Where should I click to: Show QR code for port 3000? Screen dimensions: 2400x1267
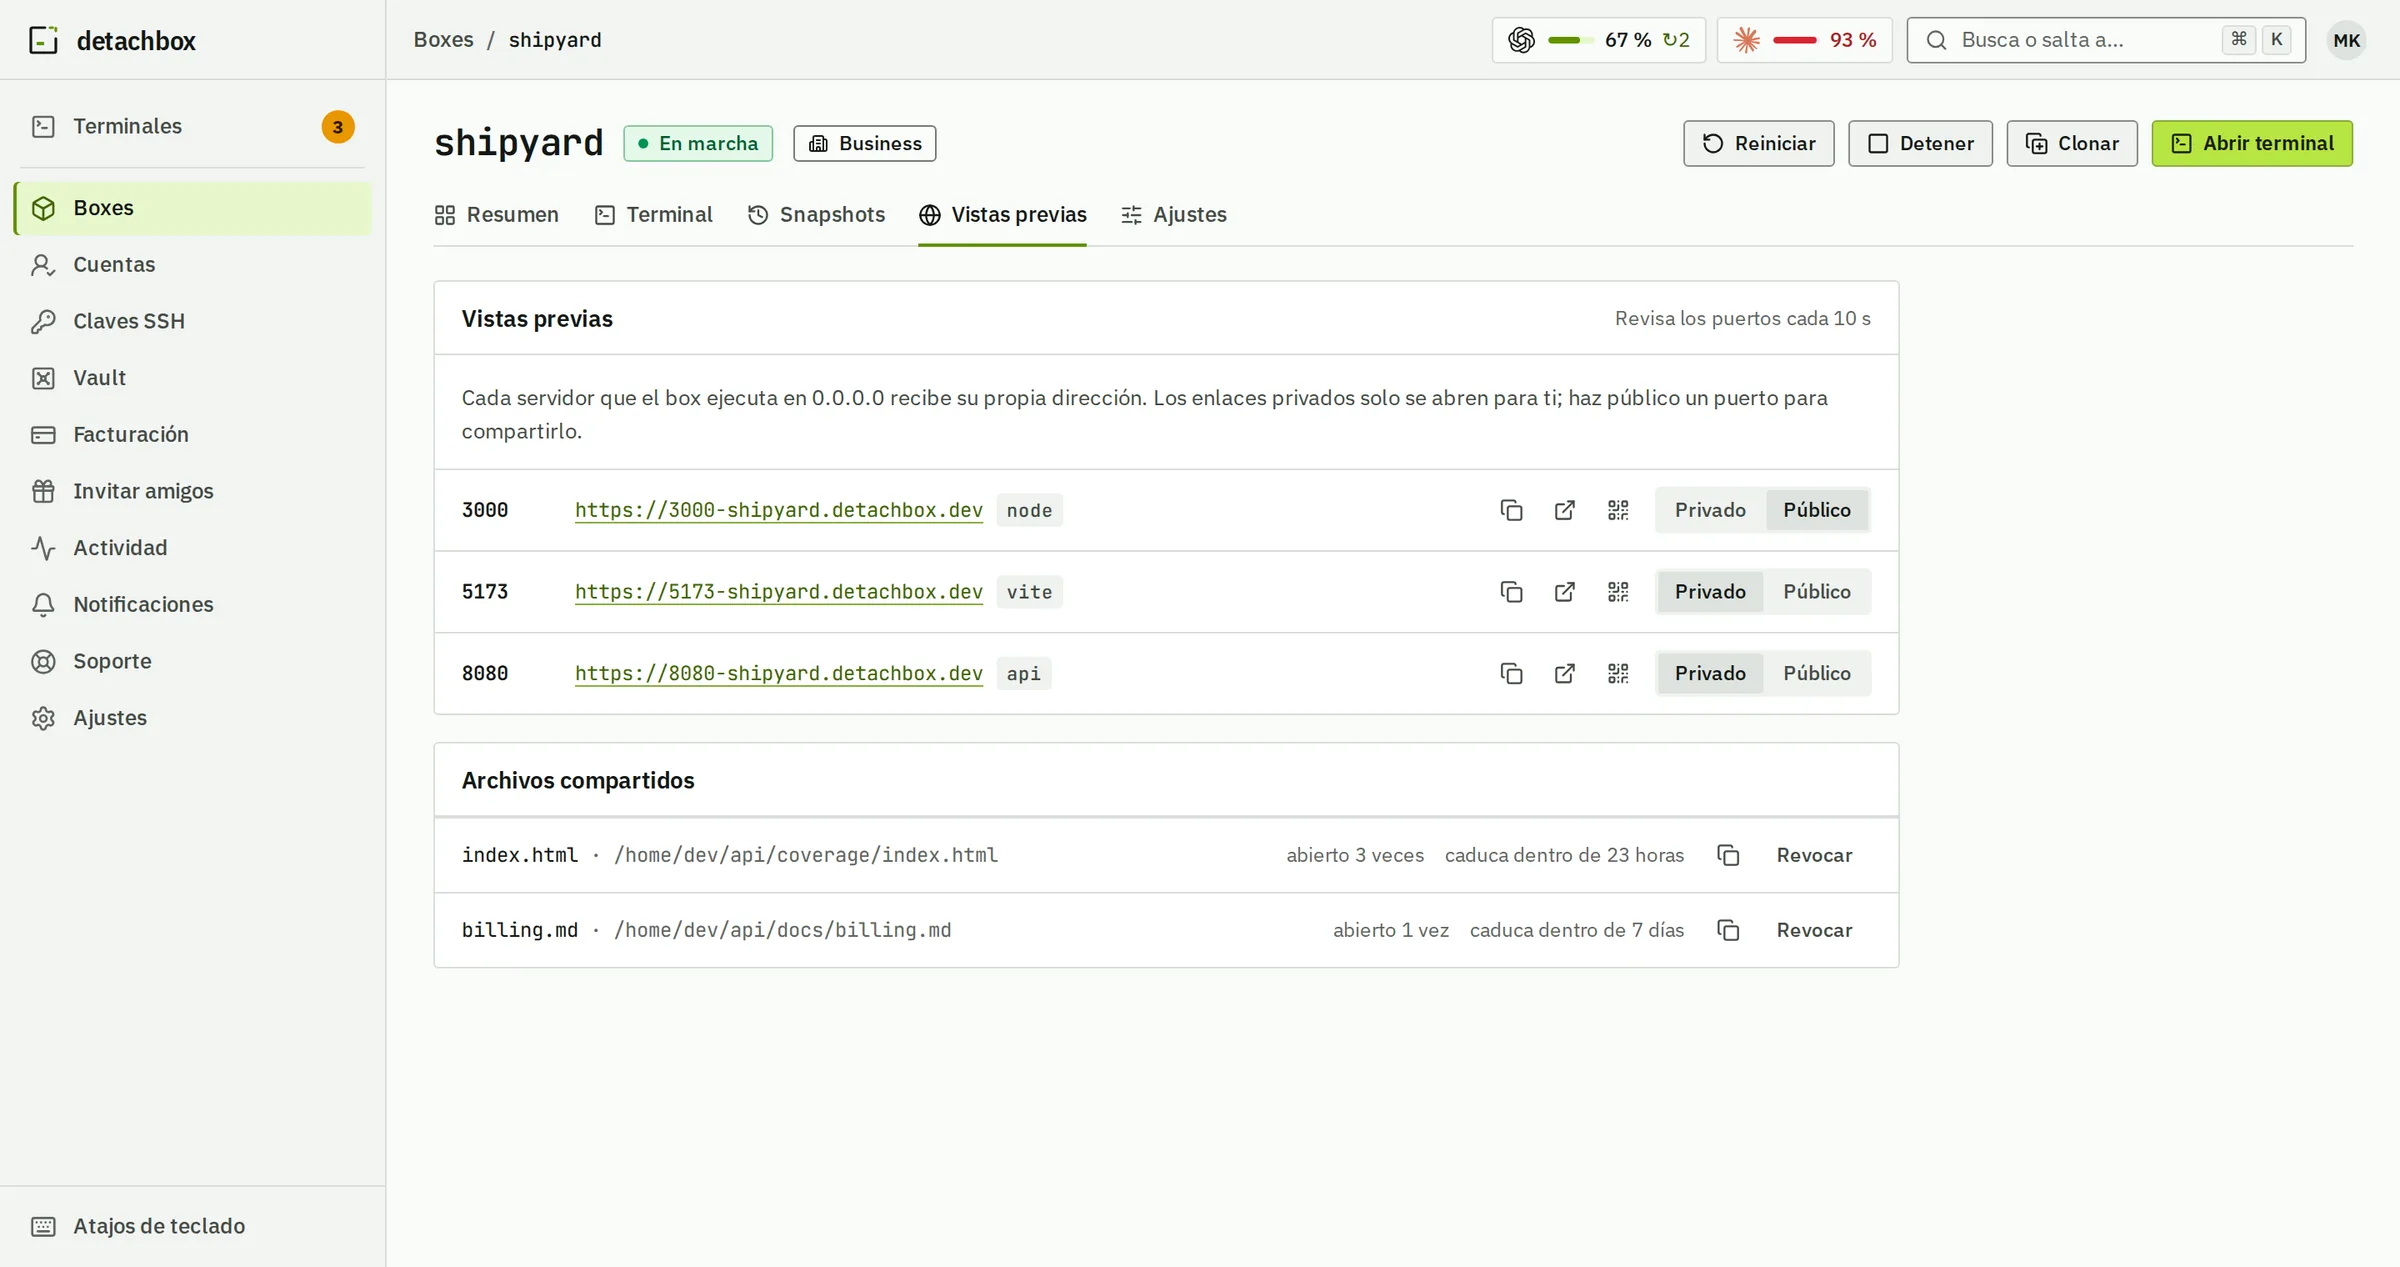click(1618, 510)
